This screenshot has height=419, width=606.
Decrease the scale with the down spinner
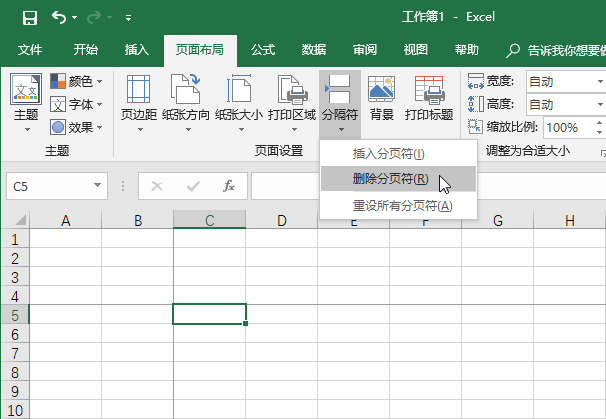click(x=599, y=133)
